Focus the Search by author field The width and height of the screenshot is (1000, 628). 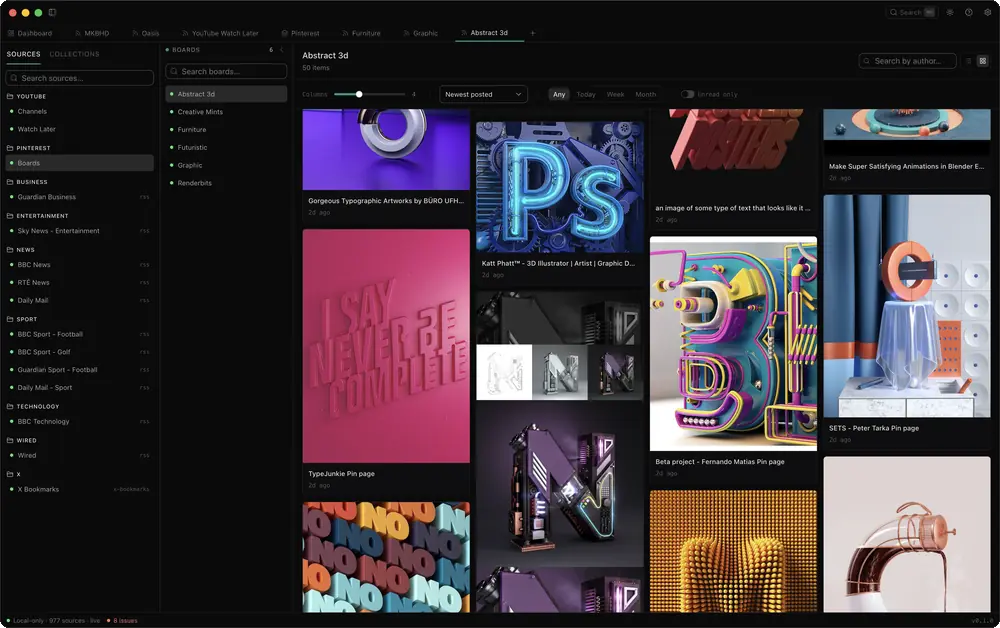pos(908,61)
